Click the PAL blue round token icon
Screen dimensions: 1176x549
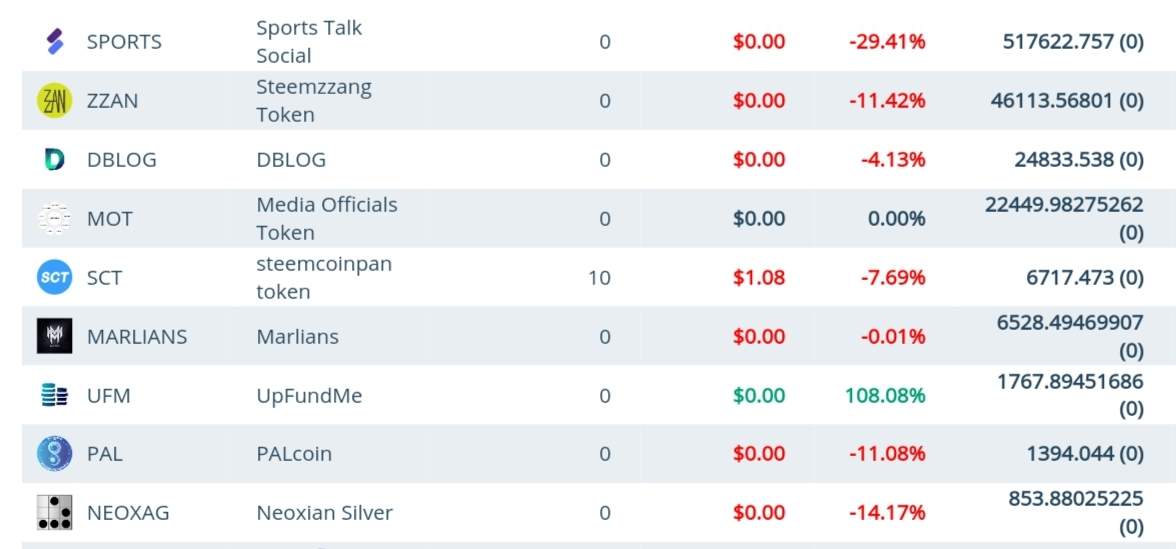click(55, 454)
